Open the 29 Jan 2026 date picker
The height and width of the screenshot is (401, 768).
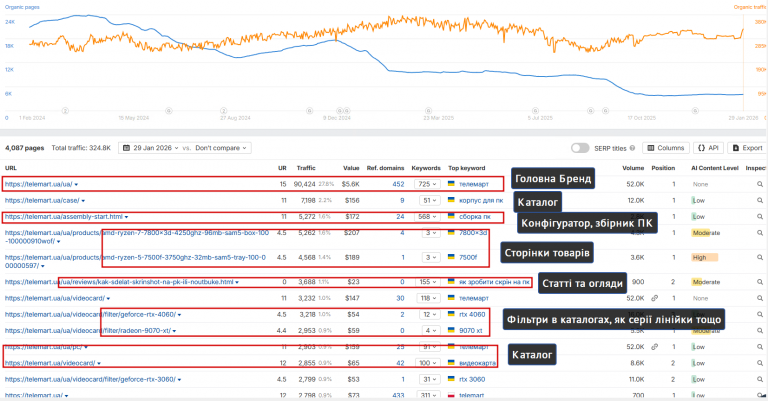coord(151,148)
